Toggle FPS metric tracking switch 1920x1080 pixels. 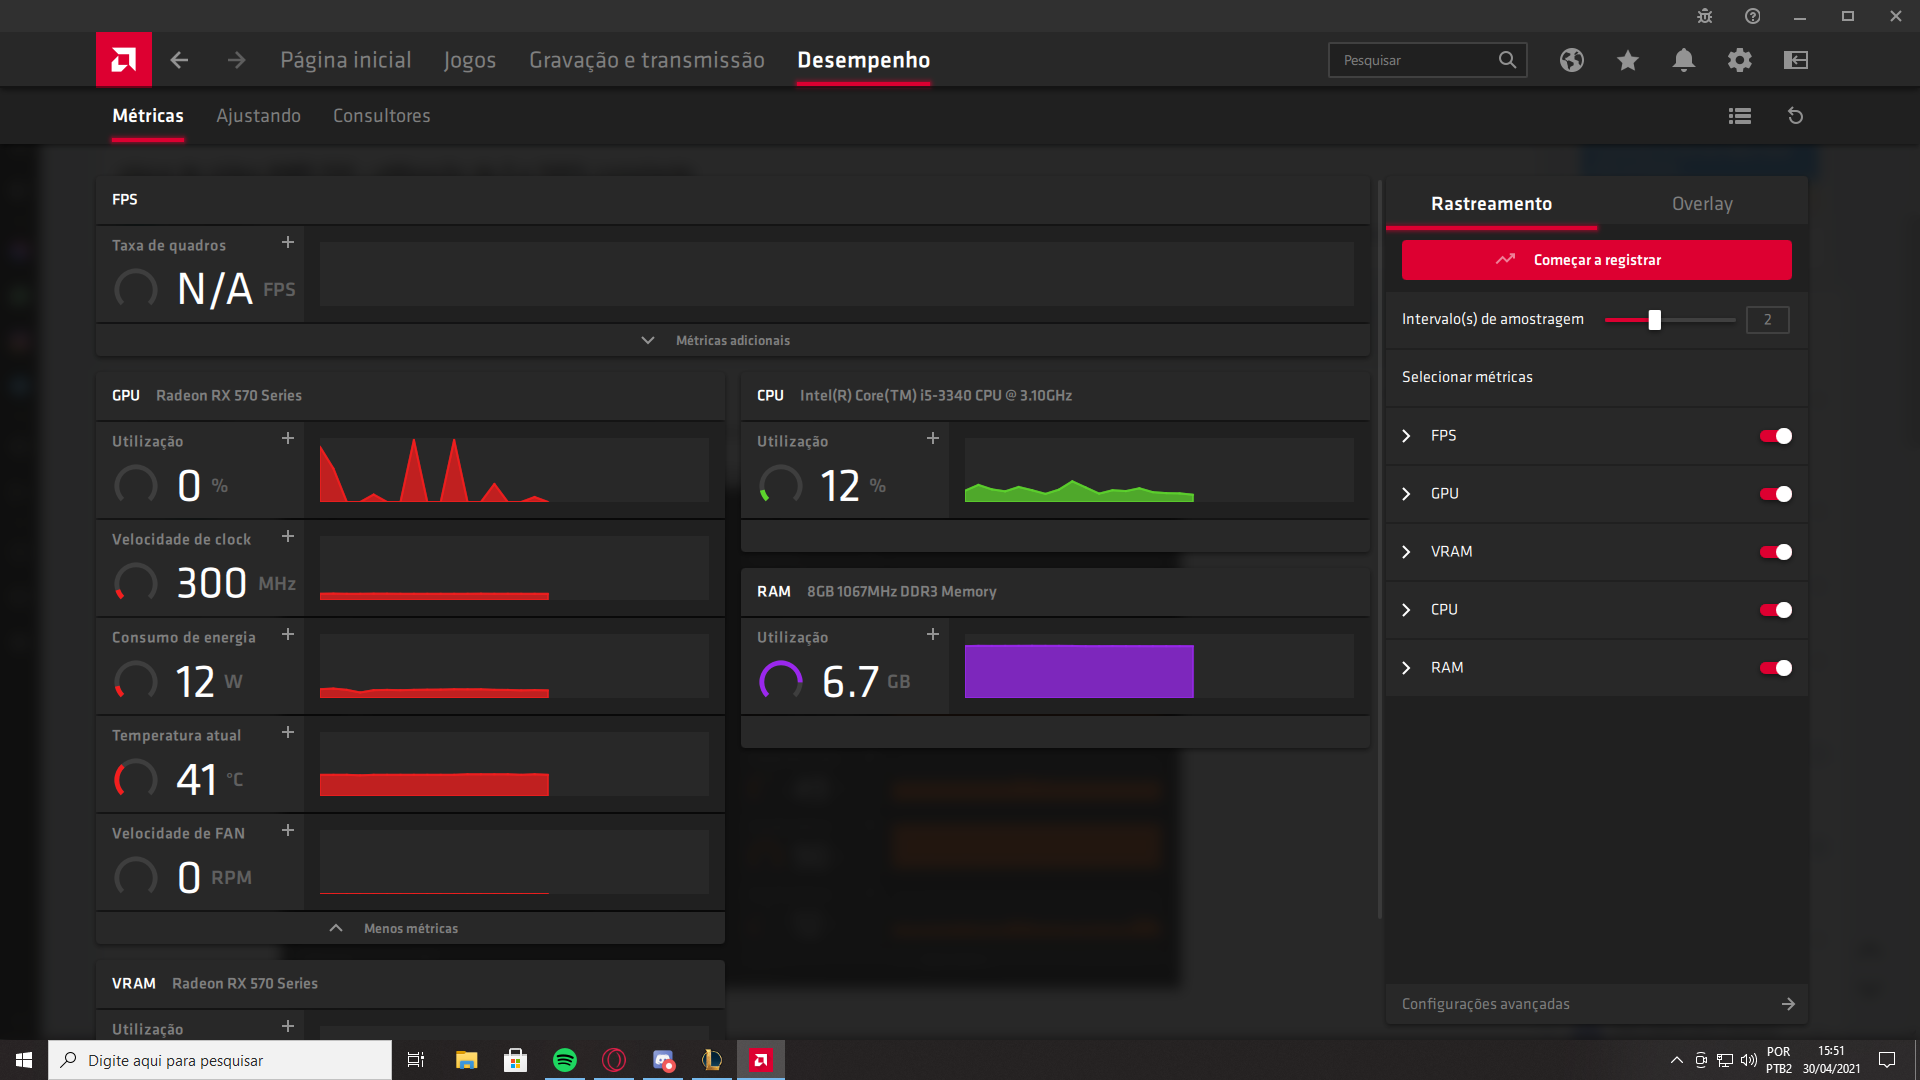1776,436
